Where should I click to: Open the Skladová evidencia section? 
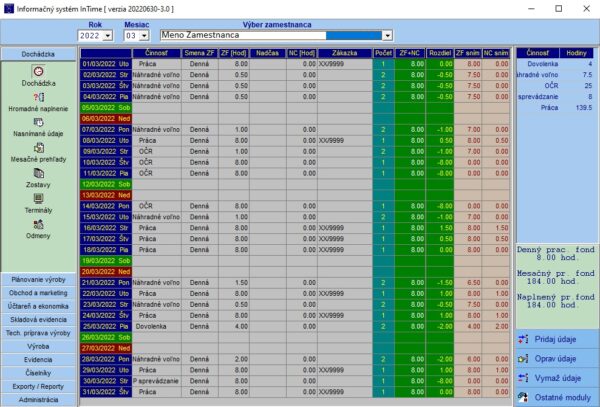click(39, 317)
